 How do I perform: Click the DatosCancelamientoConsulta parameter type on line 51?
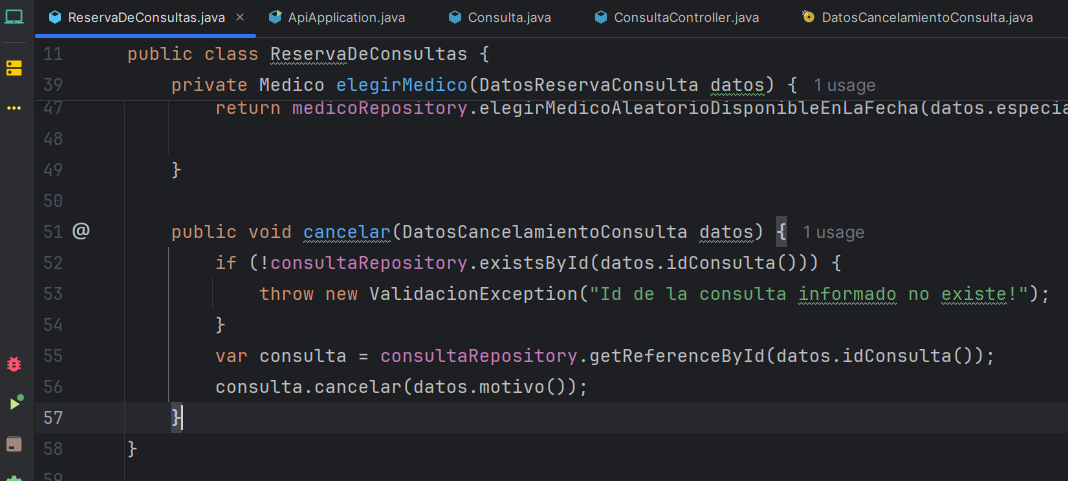(x=545, y=232)
